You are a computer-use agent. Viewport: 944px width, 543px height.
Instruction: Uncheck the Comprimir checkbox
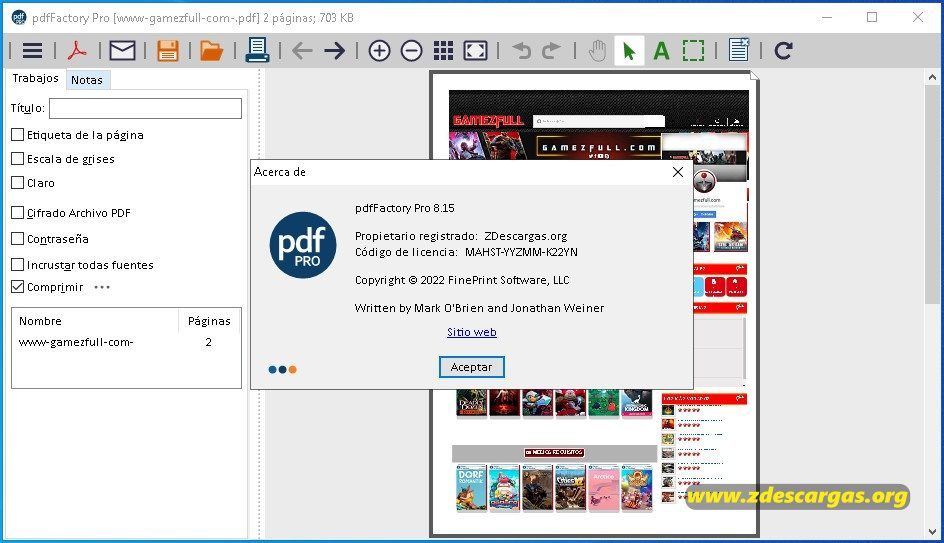click(x=17, y=287)
